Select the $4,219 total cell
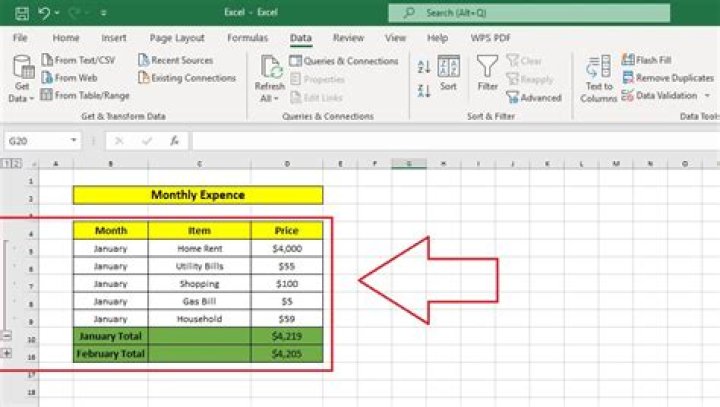Image resolution: width=720 pixels, height=407 pixels. [x=287, y=336]
